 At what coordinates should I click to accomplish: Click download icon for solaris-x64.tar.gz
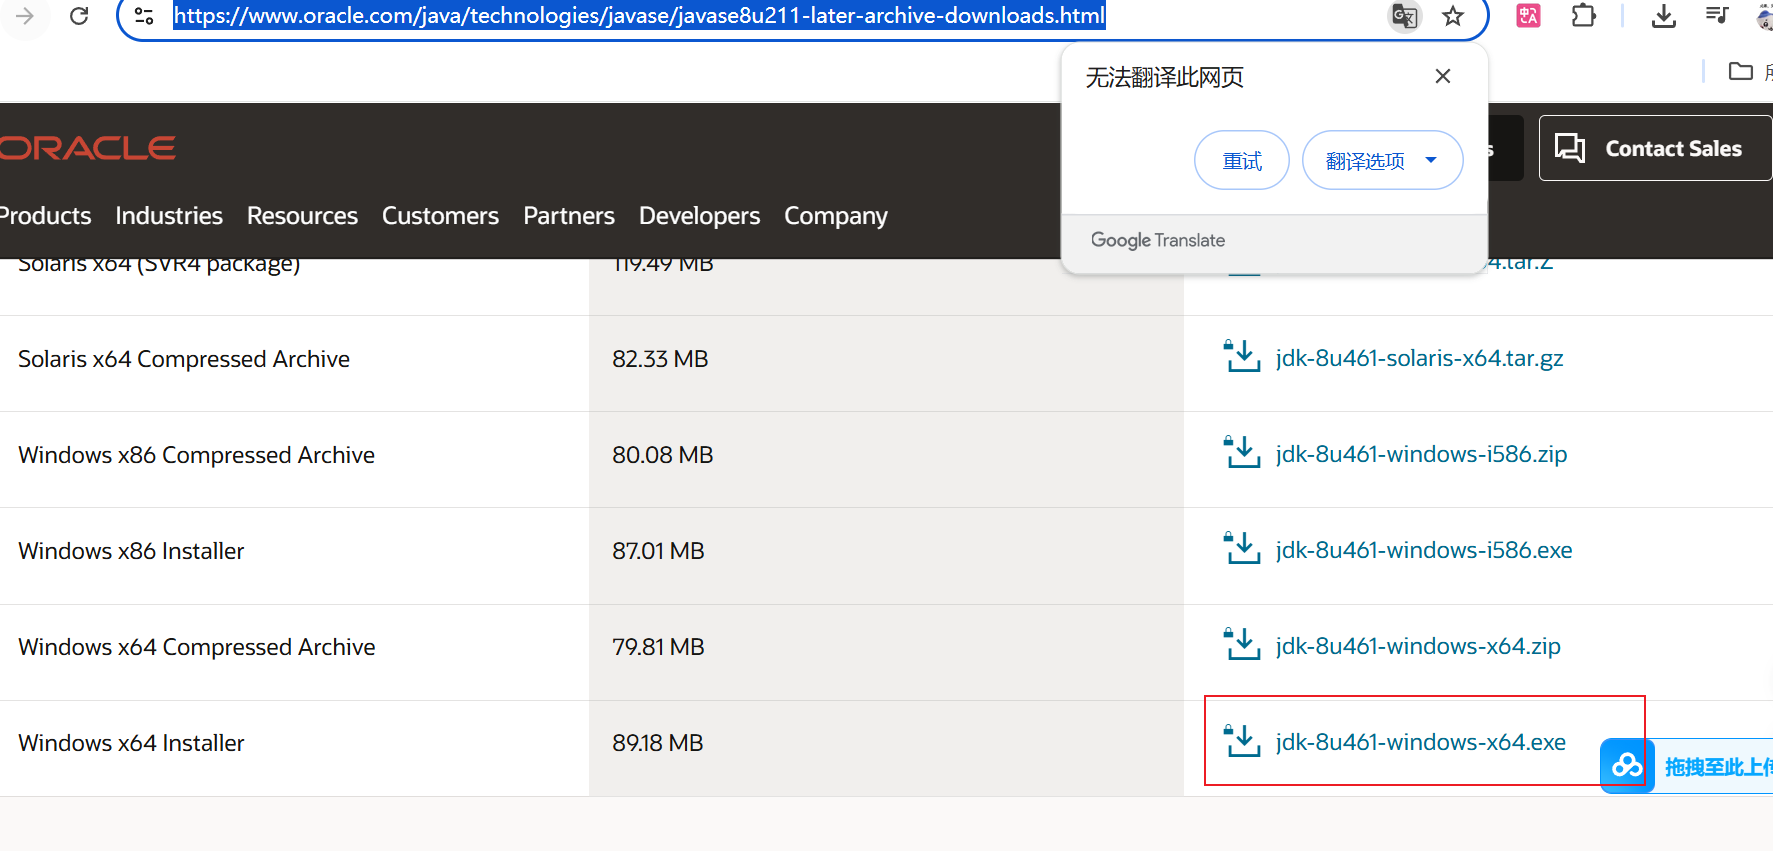pyautogui.click(x=1242, y=356)
